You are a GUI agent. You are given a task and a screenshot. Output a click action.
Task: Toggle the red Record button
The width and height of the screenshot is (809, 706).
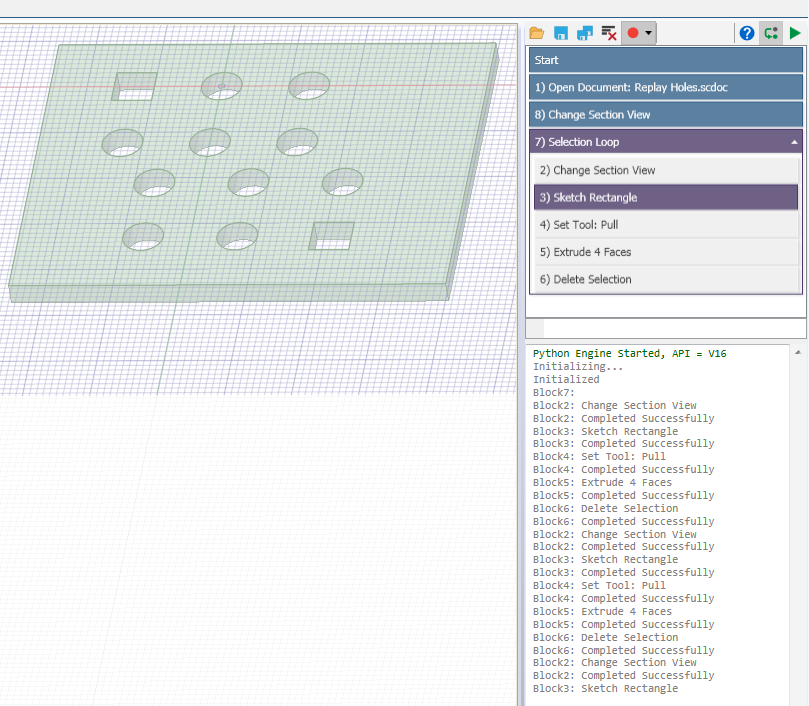pos(633,34)
